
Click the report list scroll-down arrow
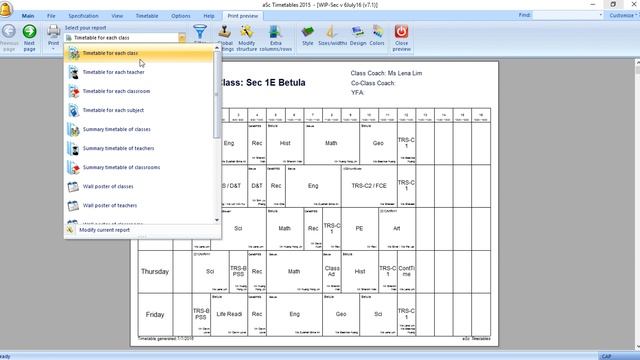point(217,220)
